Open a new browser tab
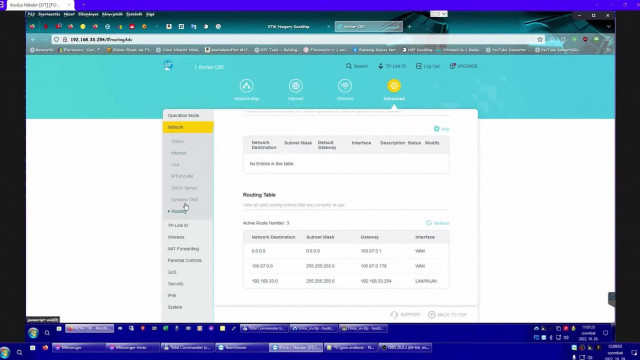The width and height of the screenshot is (640, 360). [409, 27]
